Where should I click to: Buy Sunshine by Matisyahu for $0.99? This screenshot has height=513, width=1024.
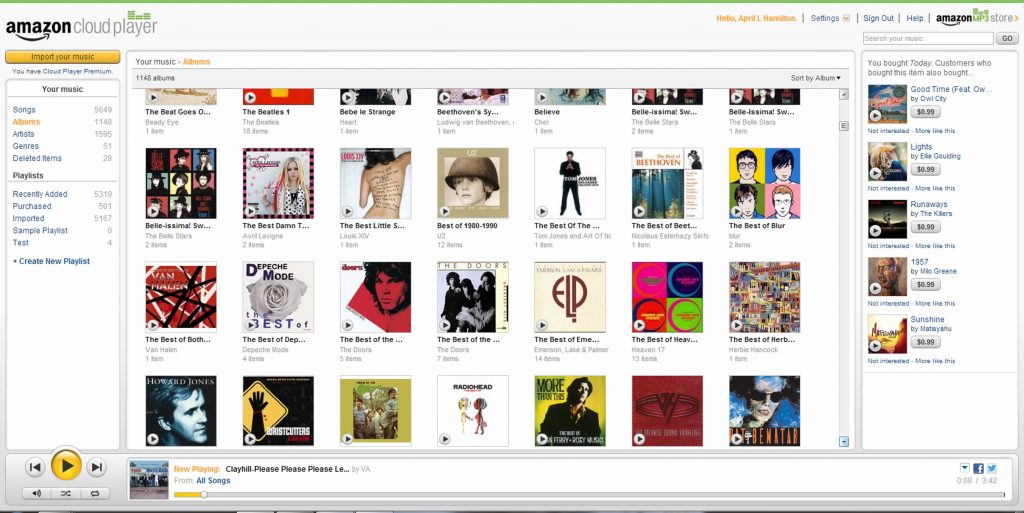click(925, 341)
